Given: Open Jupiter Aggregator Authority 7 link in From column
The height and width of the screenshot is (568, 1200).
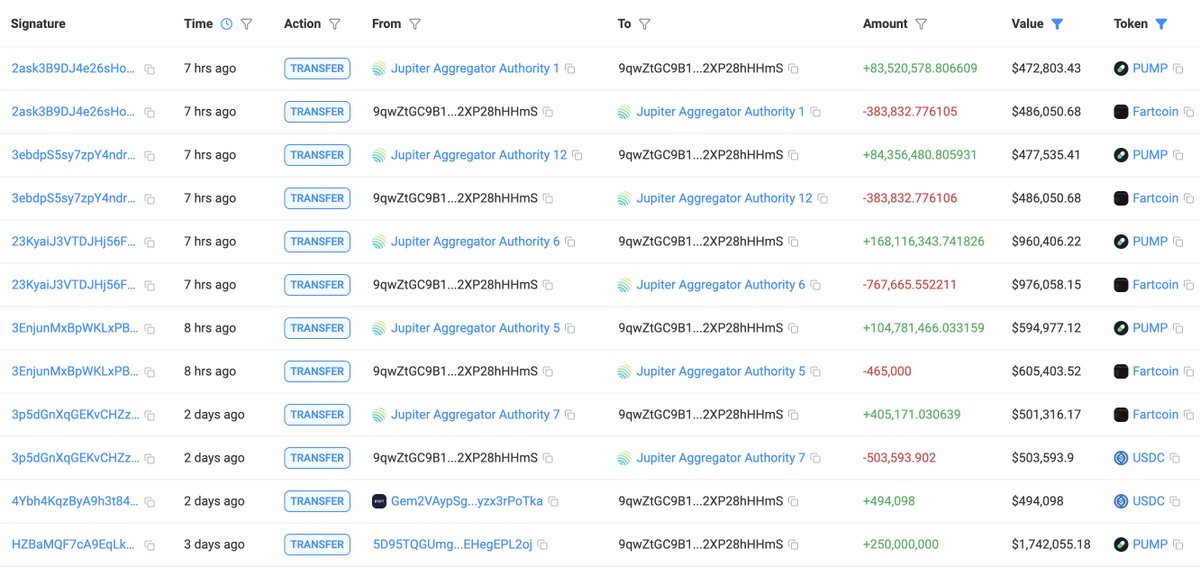Looking at the screenshot, I should click(475, 414).
